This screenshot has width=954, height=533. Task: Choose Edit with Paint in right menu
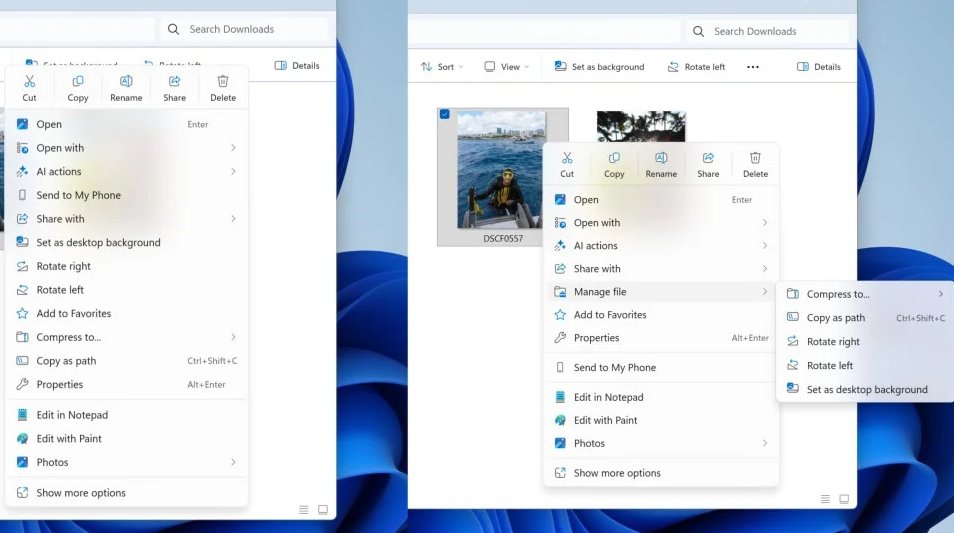661,420
